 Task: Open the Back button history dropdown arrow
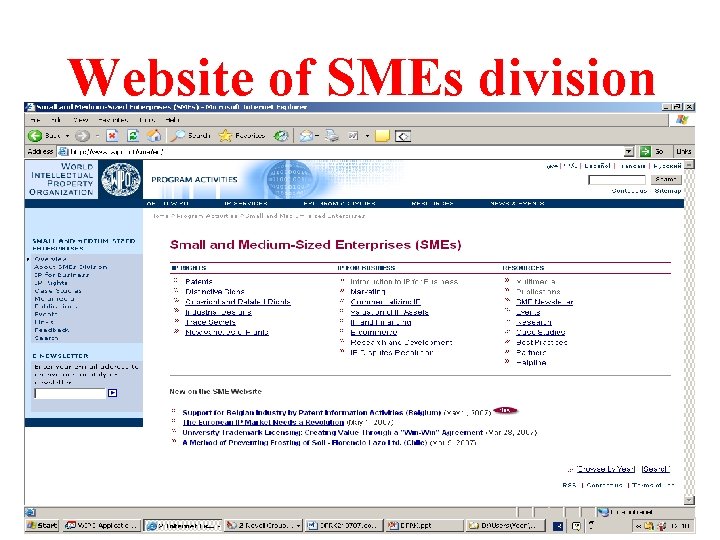pos(67,136)
